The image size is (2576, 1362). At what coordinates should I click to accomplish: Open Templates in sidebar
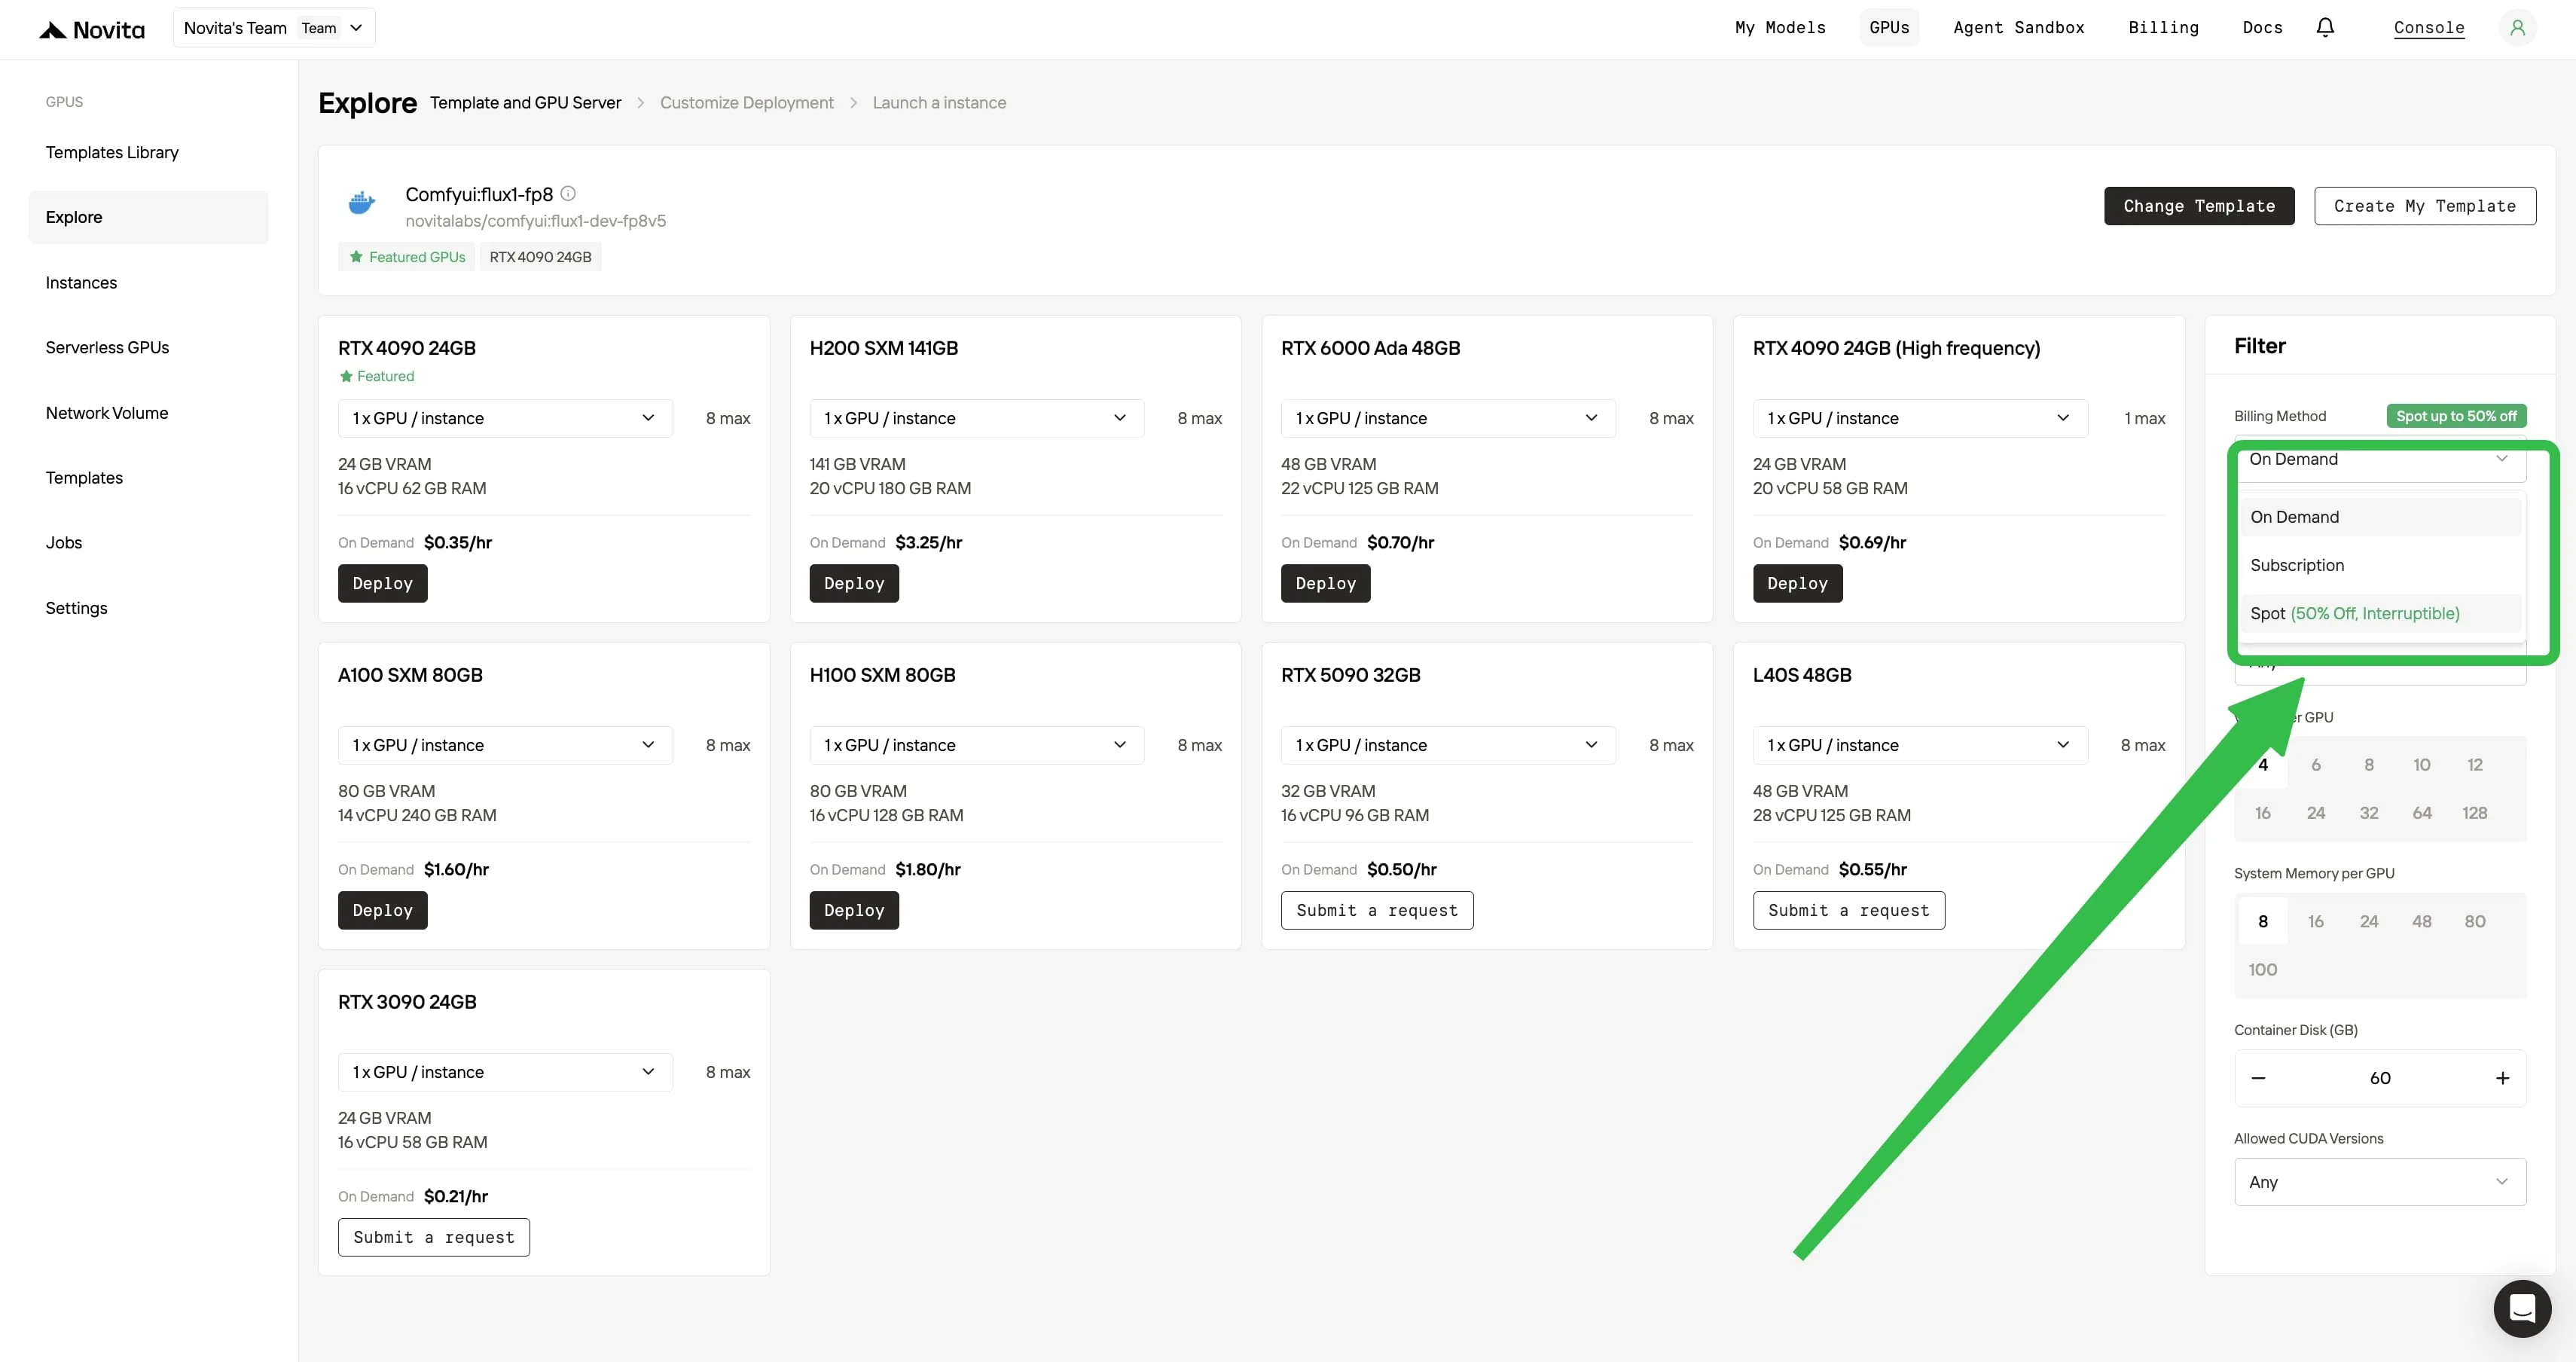pos(148,478)
